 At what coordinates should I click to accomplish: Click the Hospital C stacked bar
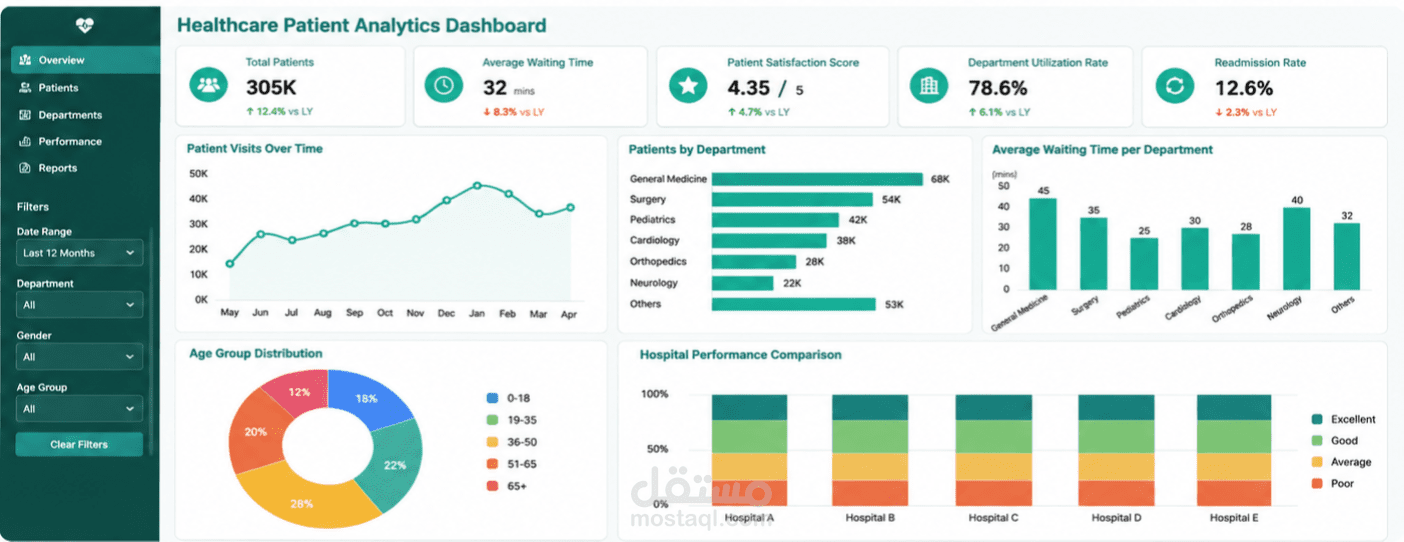[993, 450]
